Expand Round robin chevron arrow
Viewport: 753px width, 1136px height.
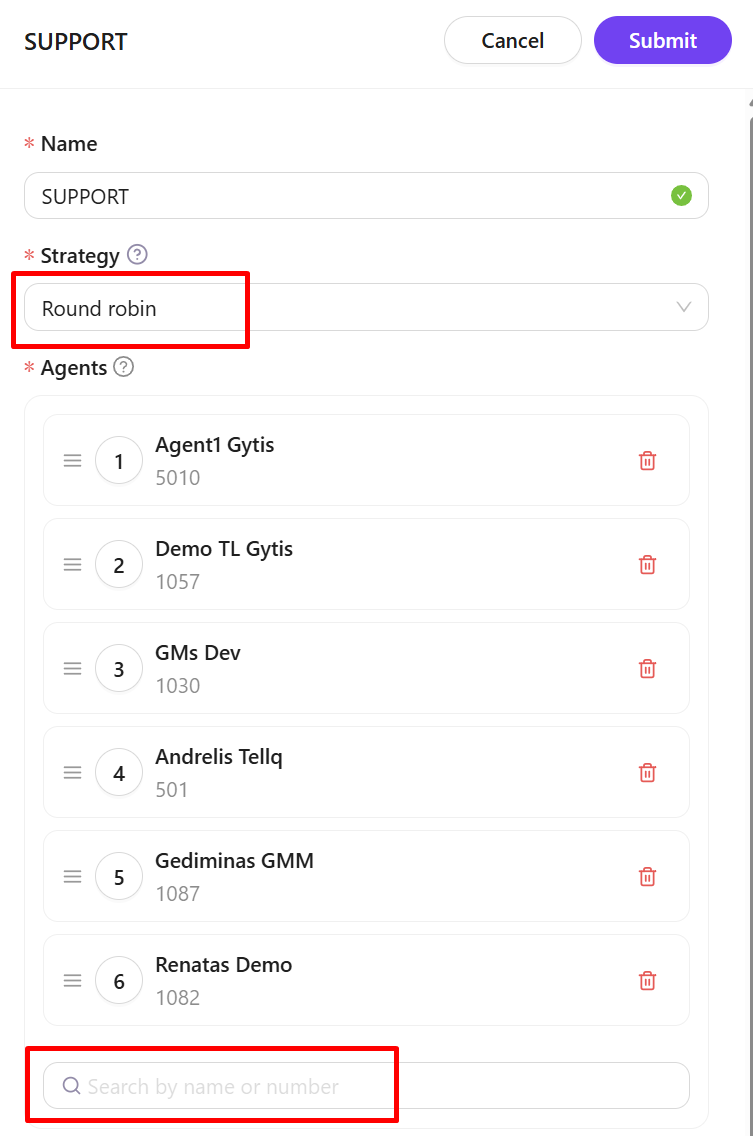[684, 308]
